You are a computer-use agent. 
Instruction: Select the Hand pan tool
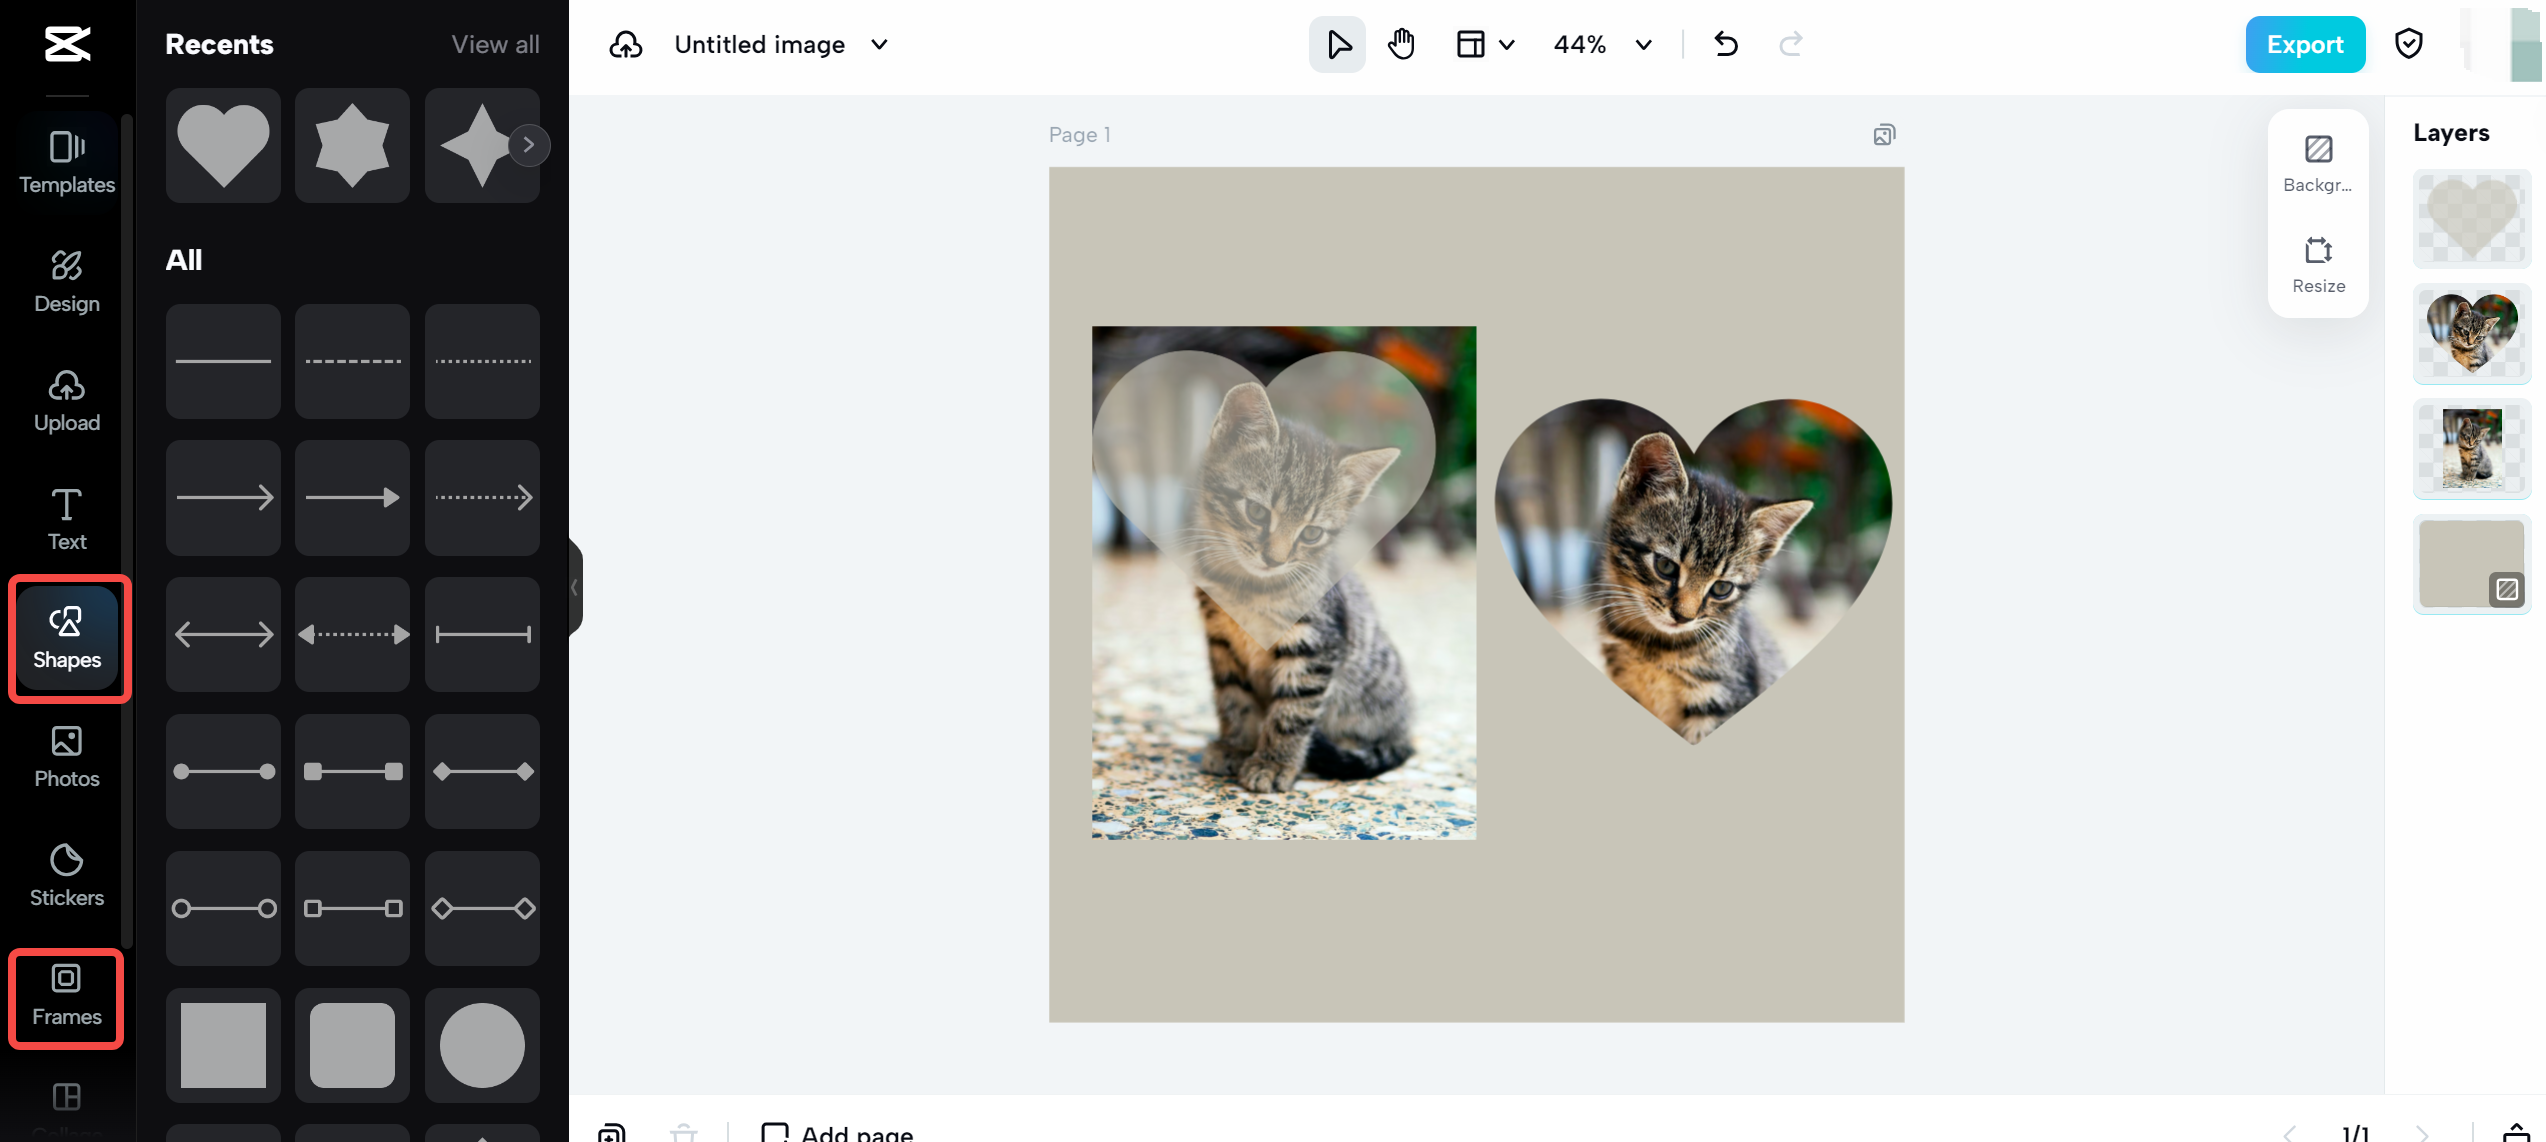[x=1400, y=44]
